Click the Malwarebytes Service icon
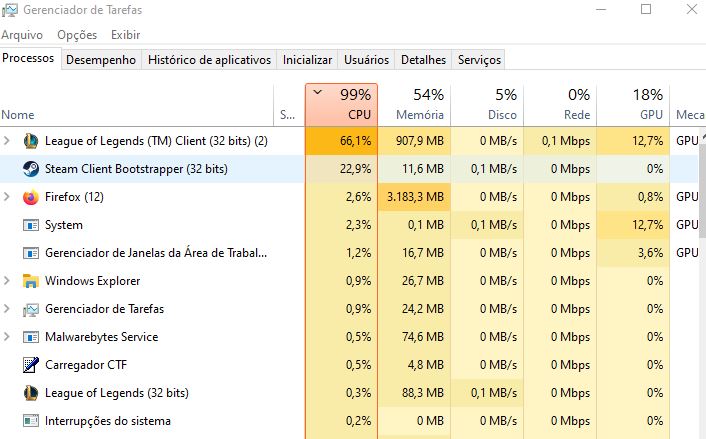Screen dimensions: 706x439 point(31,337)
